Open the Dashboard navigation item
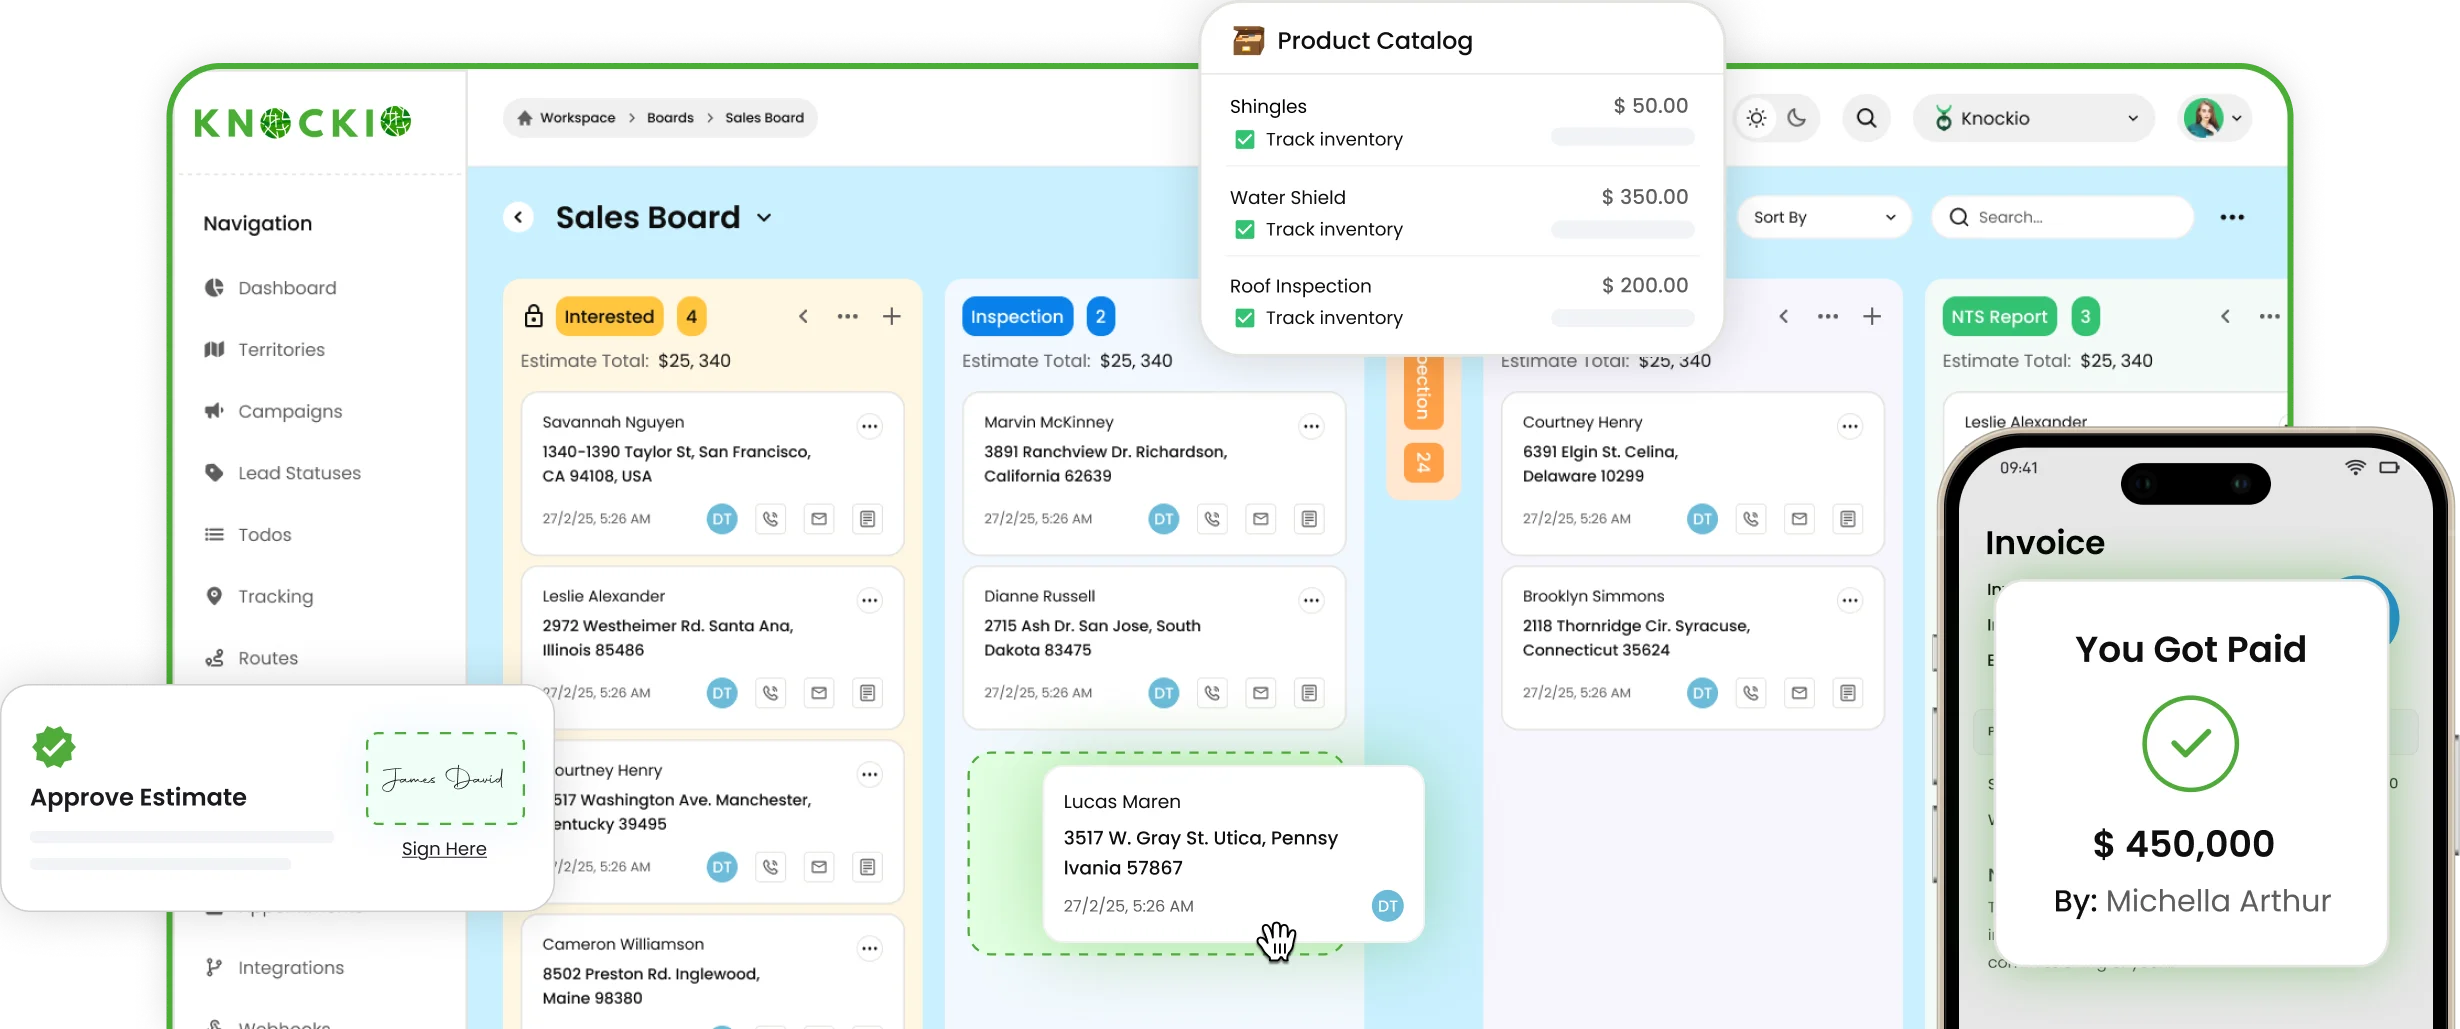This screenshot has width=2460, height=1029. coord(270,288)
